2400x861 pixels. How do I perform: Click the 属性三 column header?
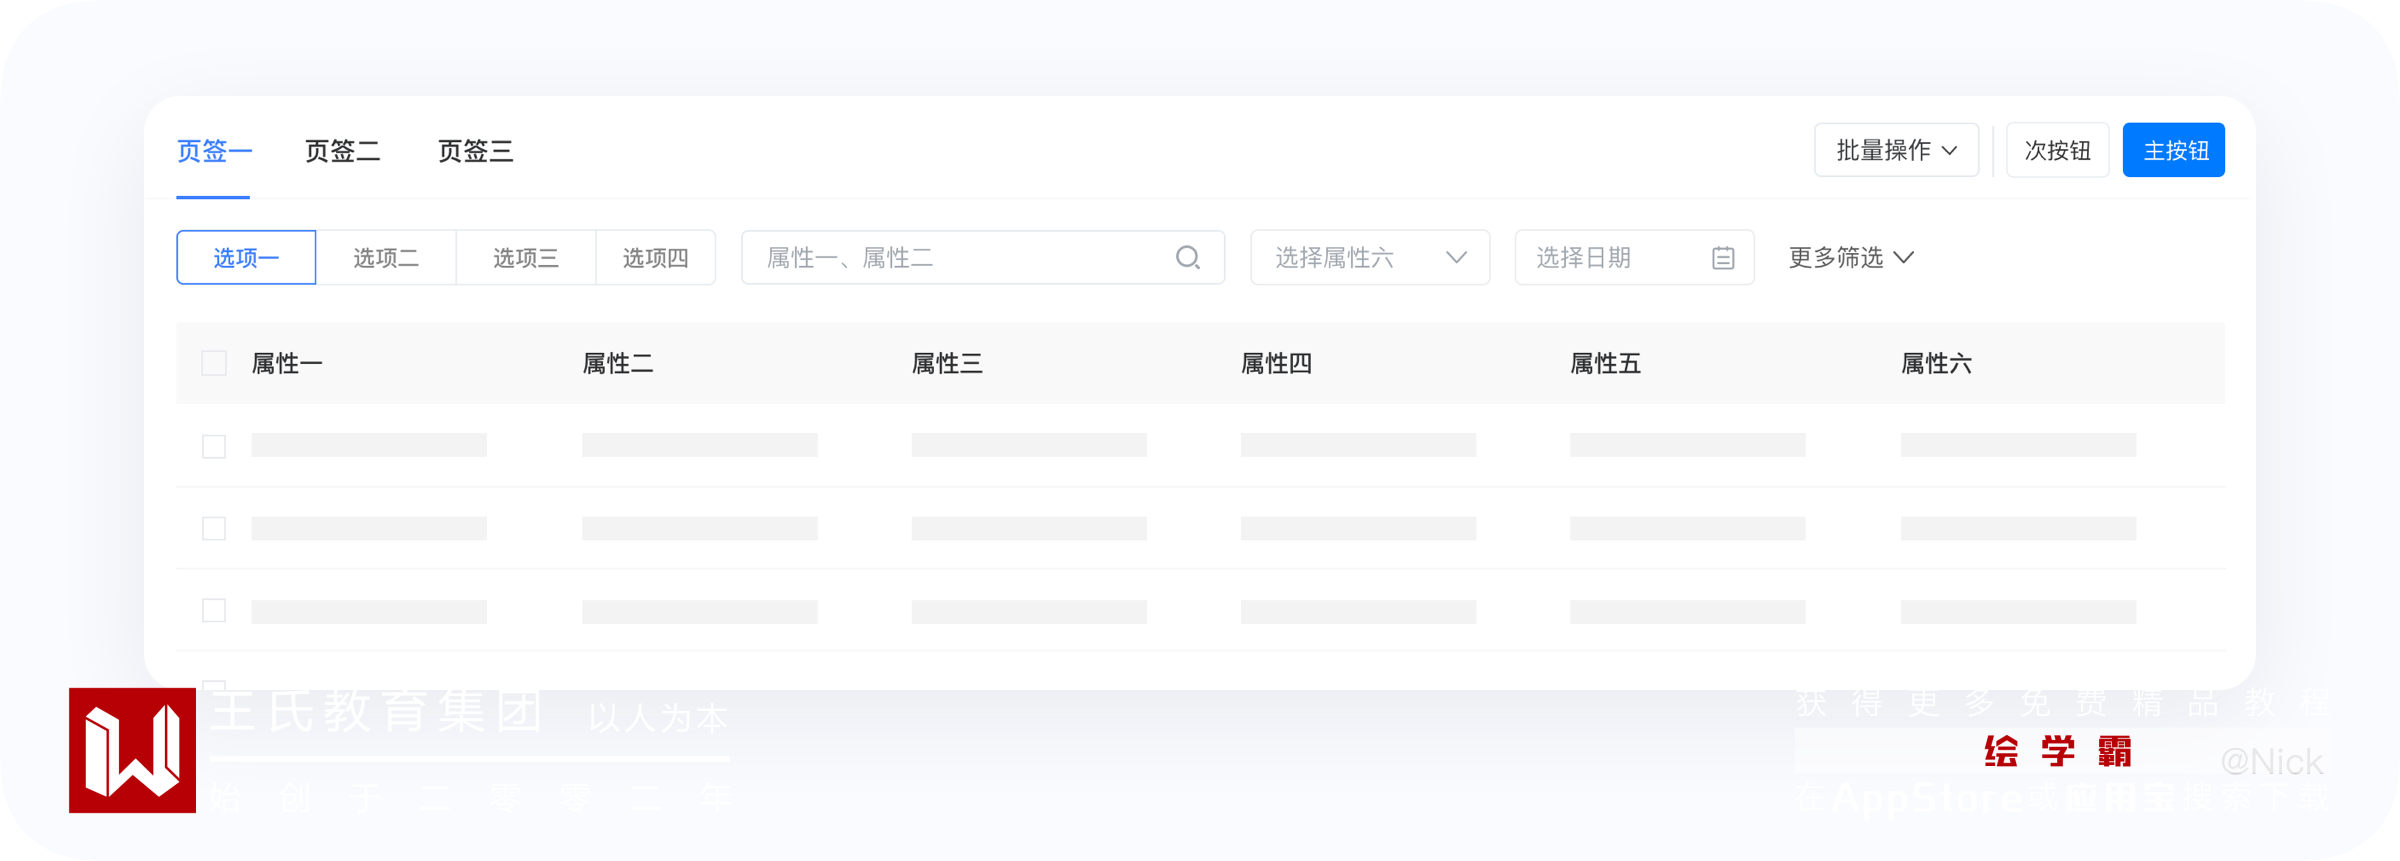coord(947,364)
